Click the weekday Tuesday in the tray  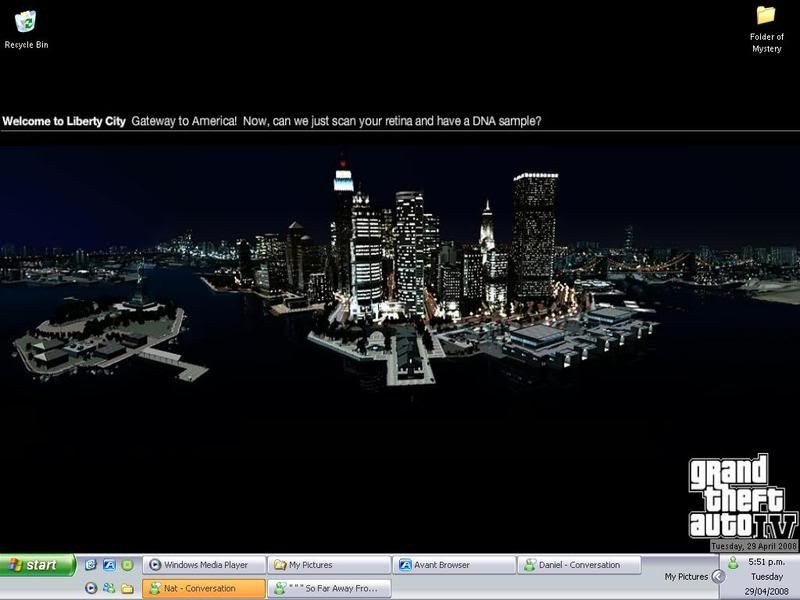coord(767,577)
